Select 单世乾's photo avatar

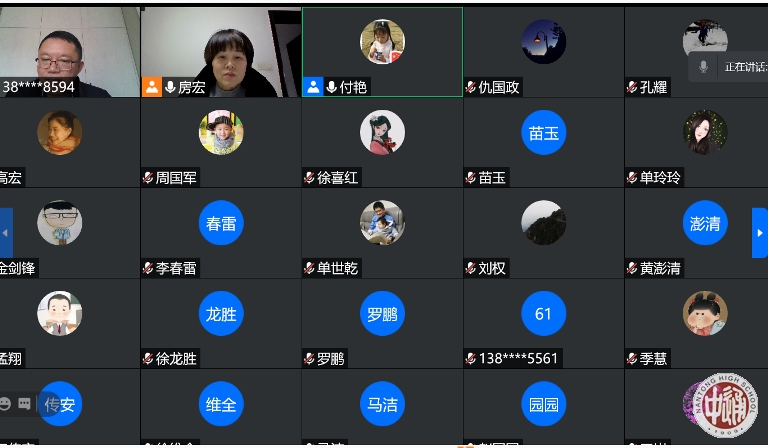pos(382,223)
